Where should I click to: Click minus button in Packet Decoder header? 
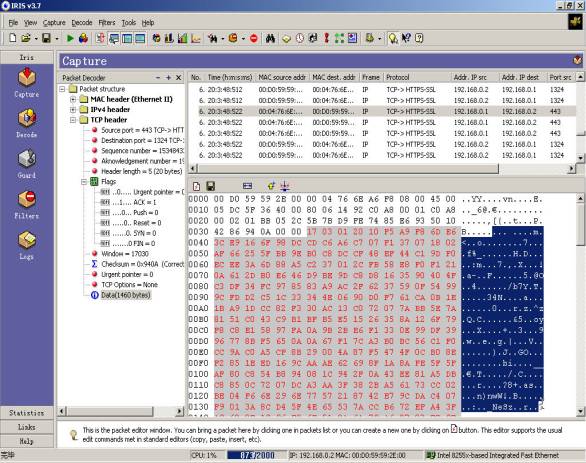click(x=158, y=78)
